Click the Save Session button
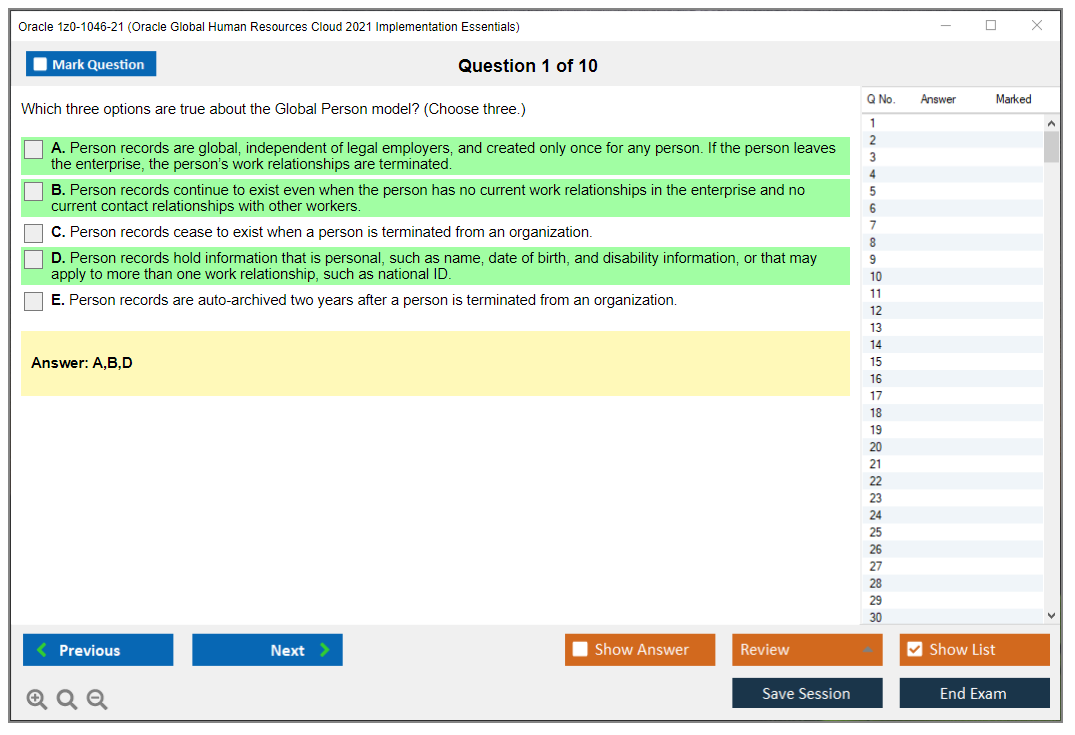This screenshot has height=735, width=1075. pos(807,693)
